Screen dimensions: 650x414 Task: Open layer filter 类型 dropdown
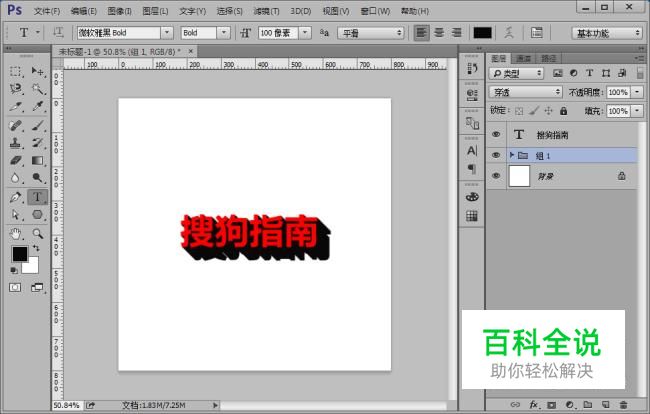tap(516, 74)
